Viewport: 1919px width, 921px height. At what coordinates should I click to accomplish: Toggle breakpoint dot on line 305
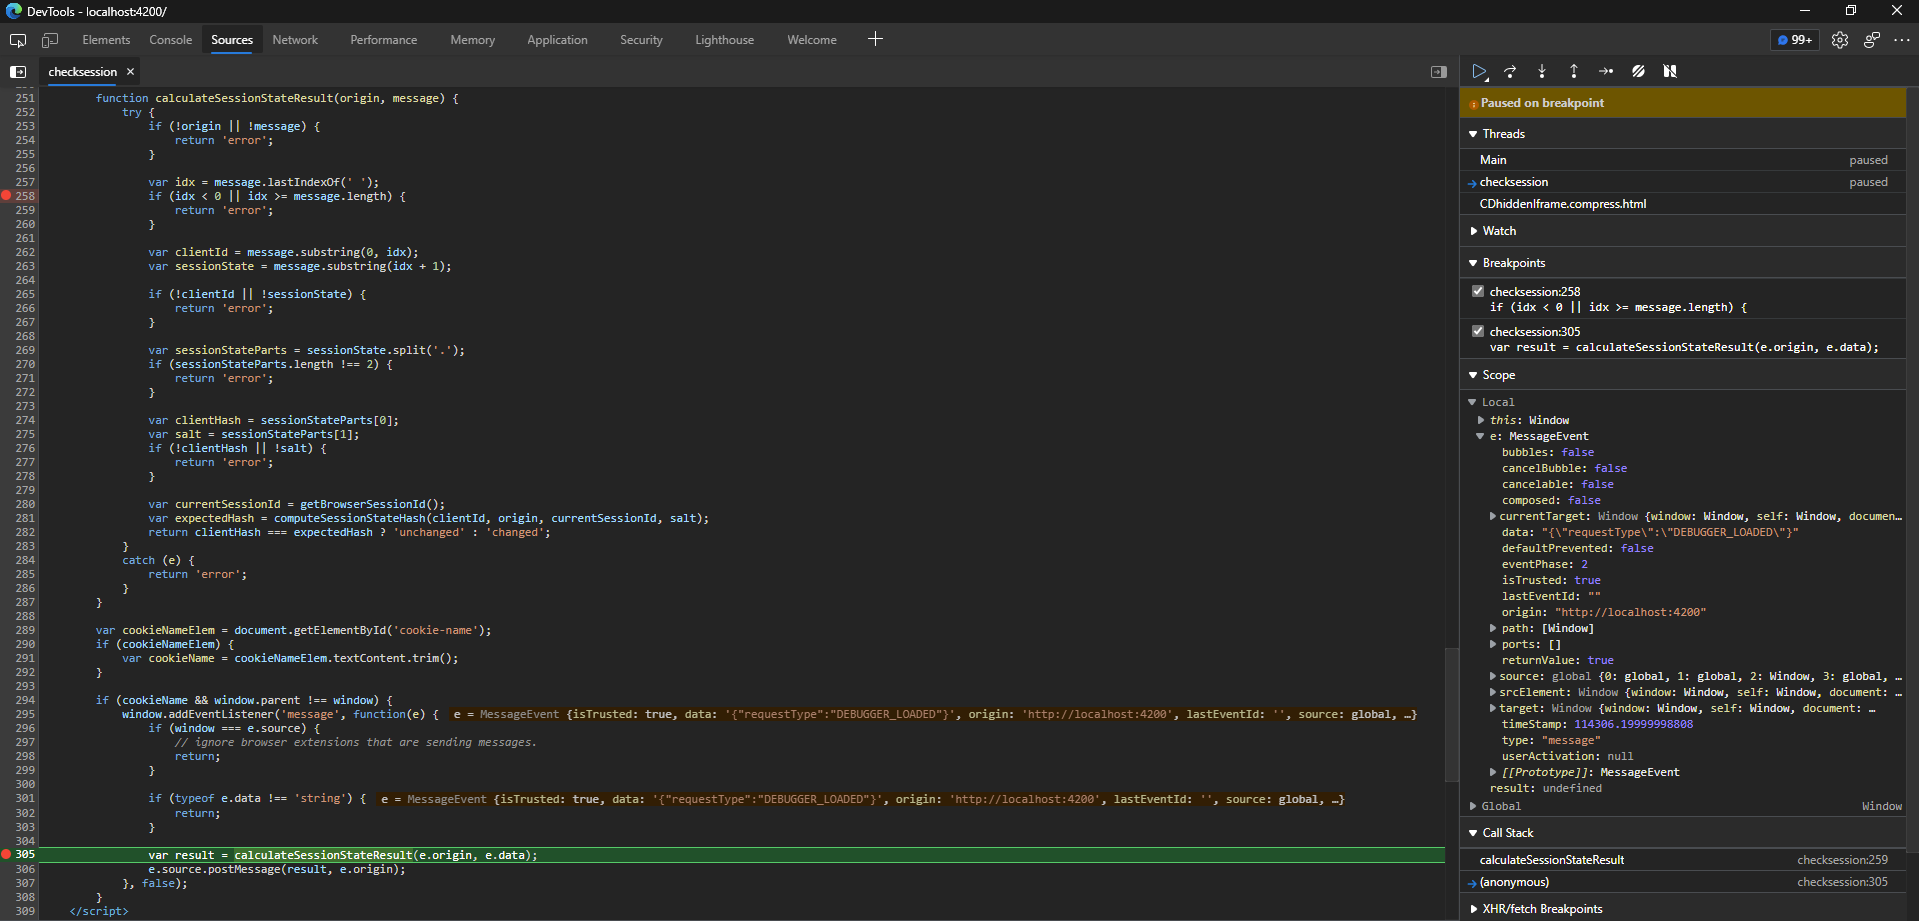6,854
